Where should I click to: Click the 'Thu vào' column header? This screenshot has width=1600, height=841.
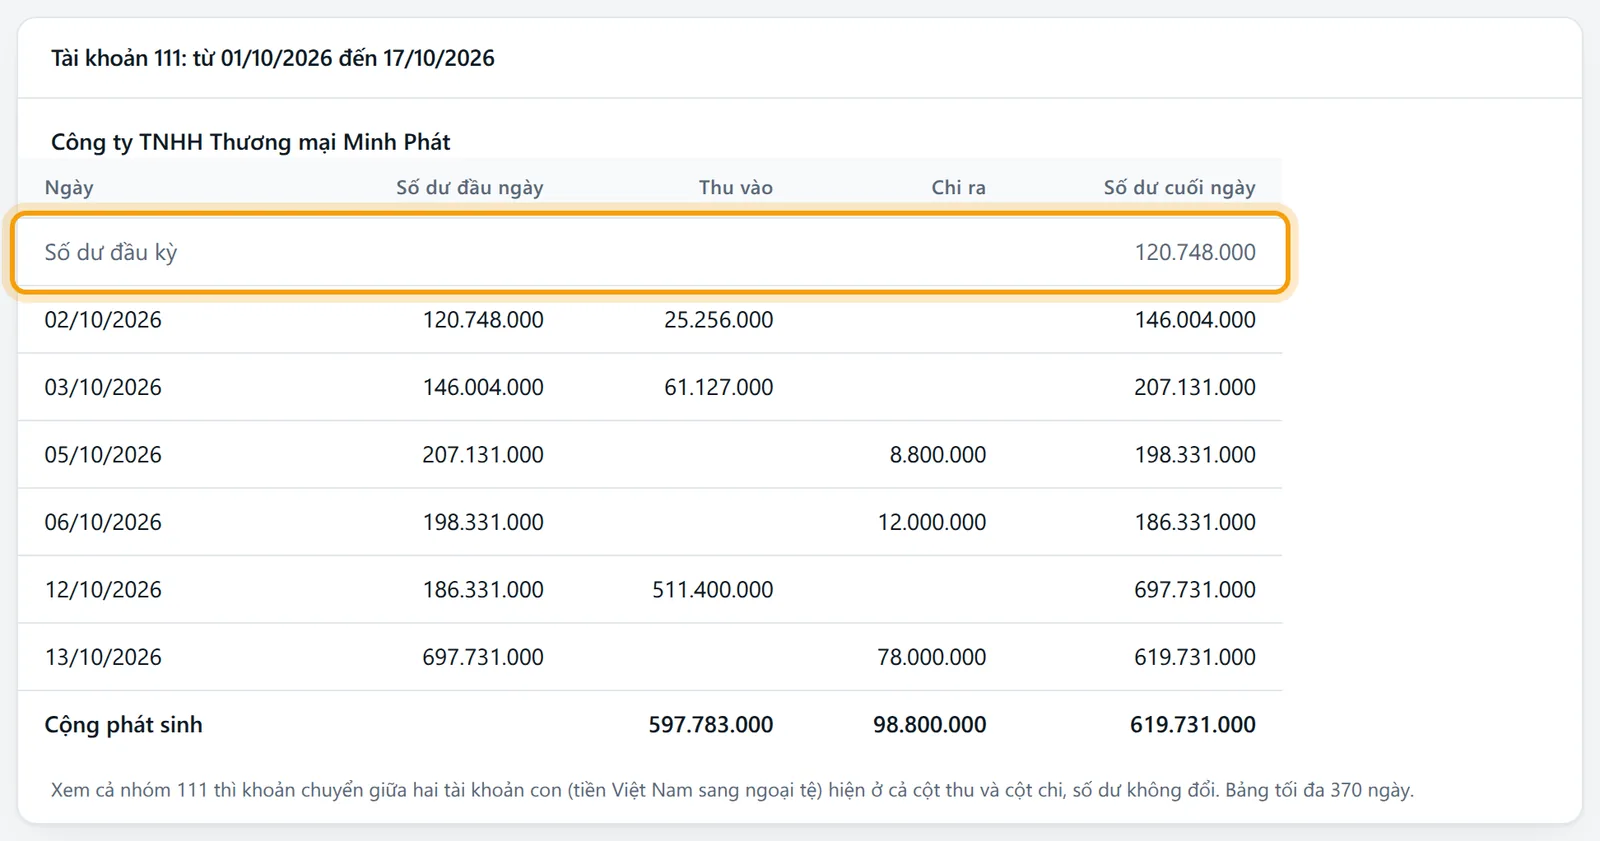tap(736, 187)
